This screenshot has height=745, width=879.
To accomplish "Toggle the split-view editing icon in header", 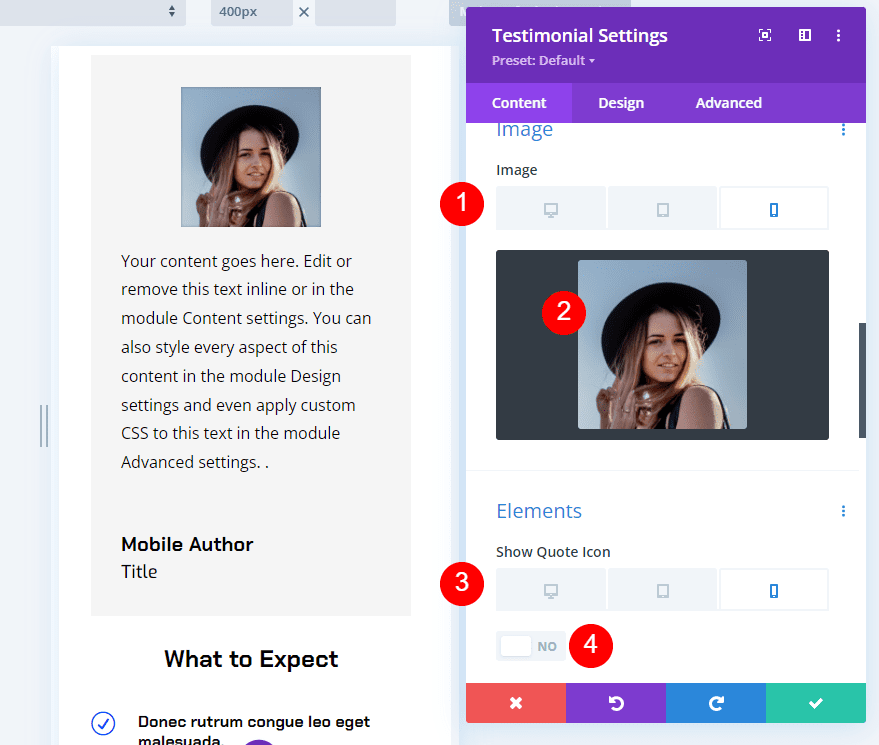I will coord(804,35).
